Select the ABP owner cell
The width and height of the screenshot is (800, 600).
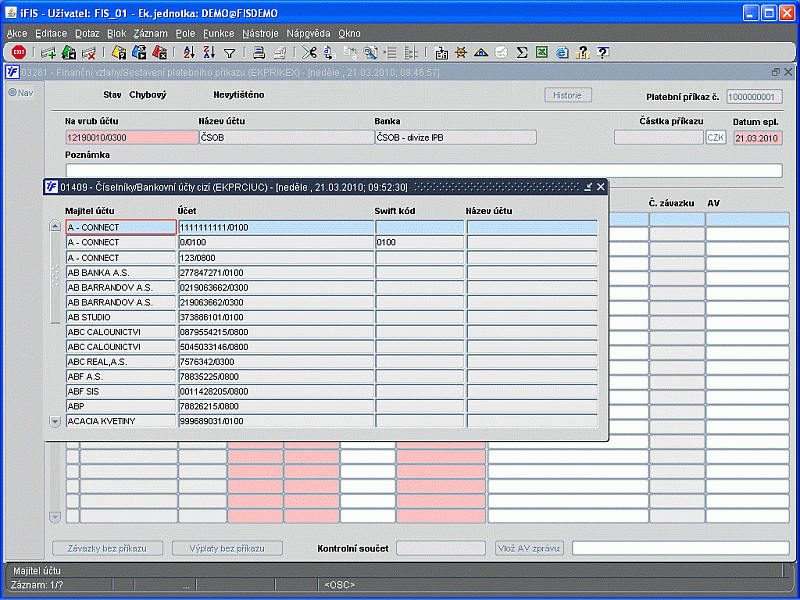click(x=120, y=406)
